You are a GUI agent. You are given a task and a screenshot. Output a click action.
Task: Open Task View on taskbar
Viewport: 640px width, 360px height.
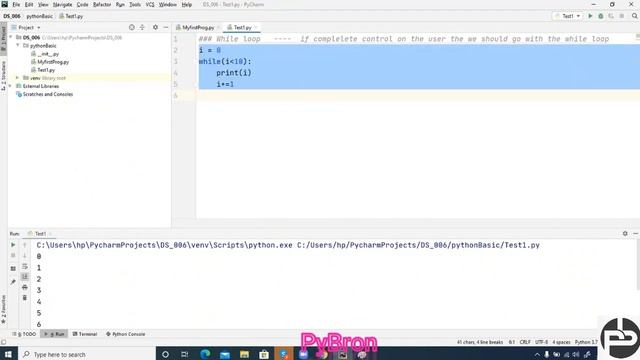pyautogui.click(x=184, y=354)
